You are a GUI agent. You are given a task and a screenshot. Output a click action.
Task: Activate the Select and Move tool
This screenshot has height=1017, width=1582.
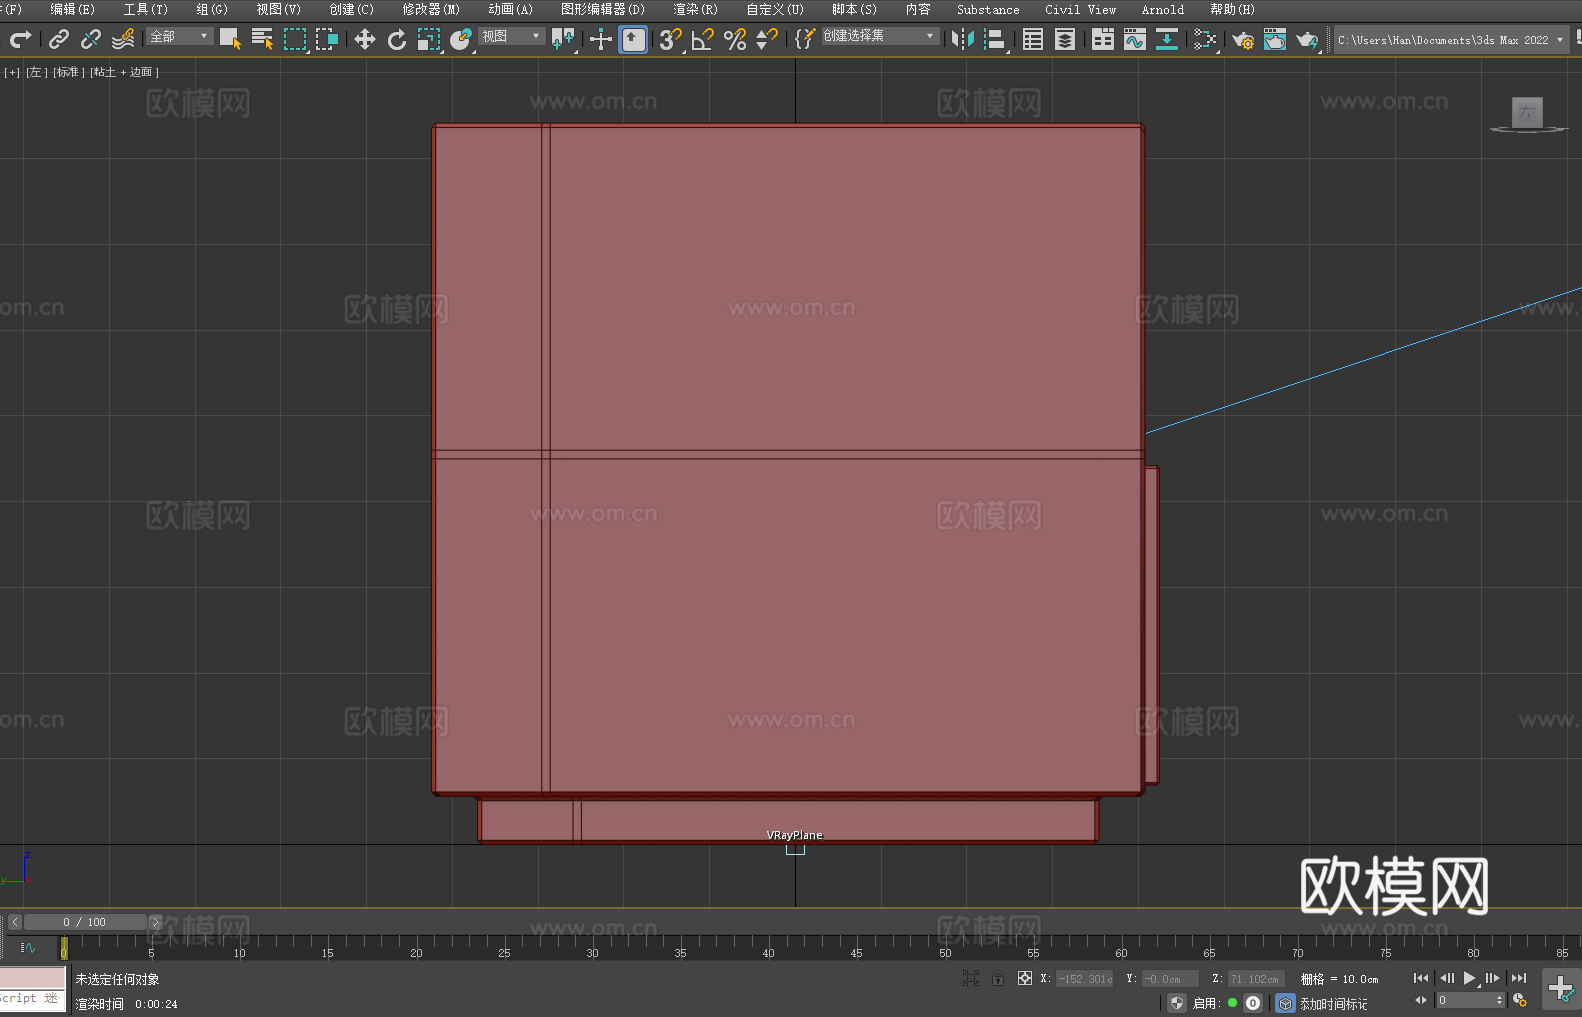[x=365, y=39]
